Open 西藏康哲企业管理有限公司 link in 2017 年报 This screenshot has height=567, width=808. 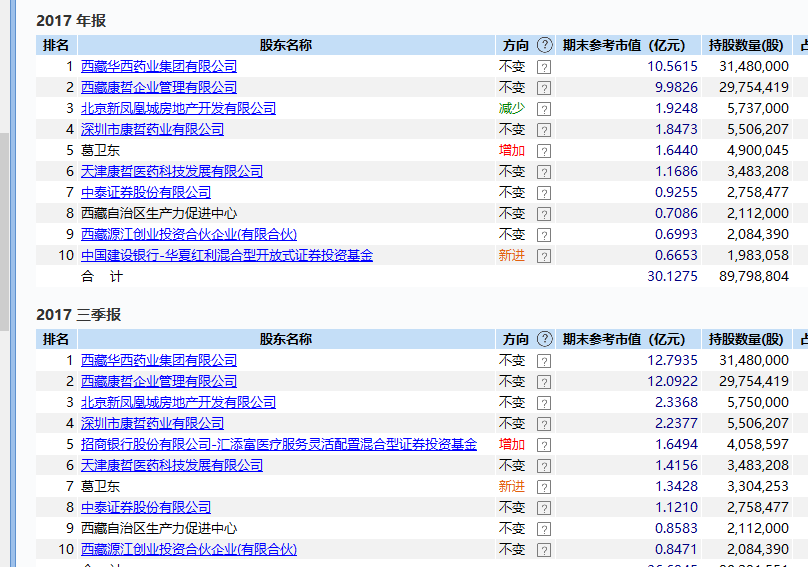tap(159, 88)
